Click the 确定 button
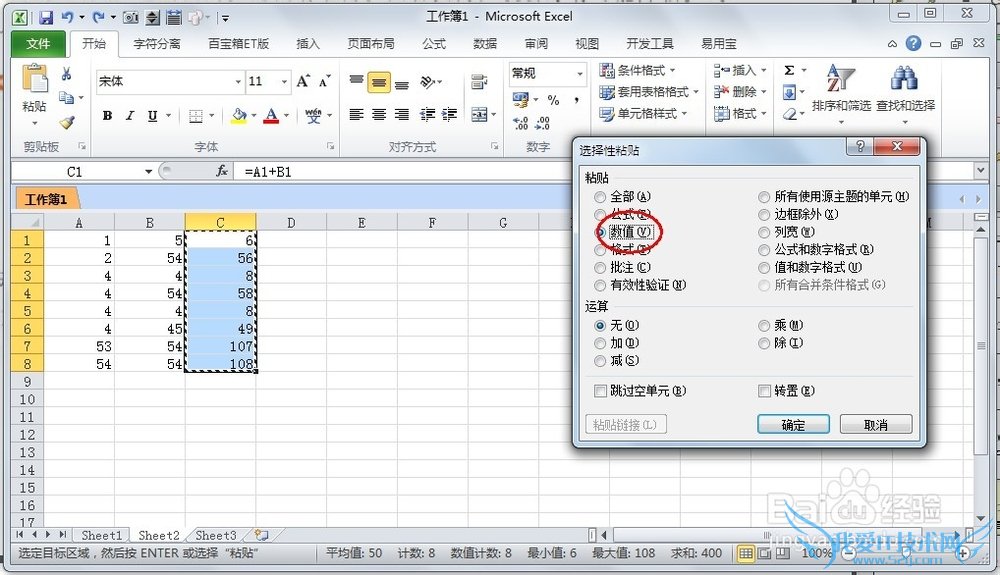 pos(793,425)
